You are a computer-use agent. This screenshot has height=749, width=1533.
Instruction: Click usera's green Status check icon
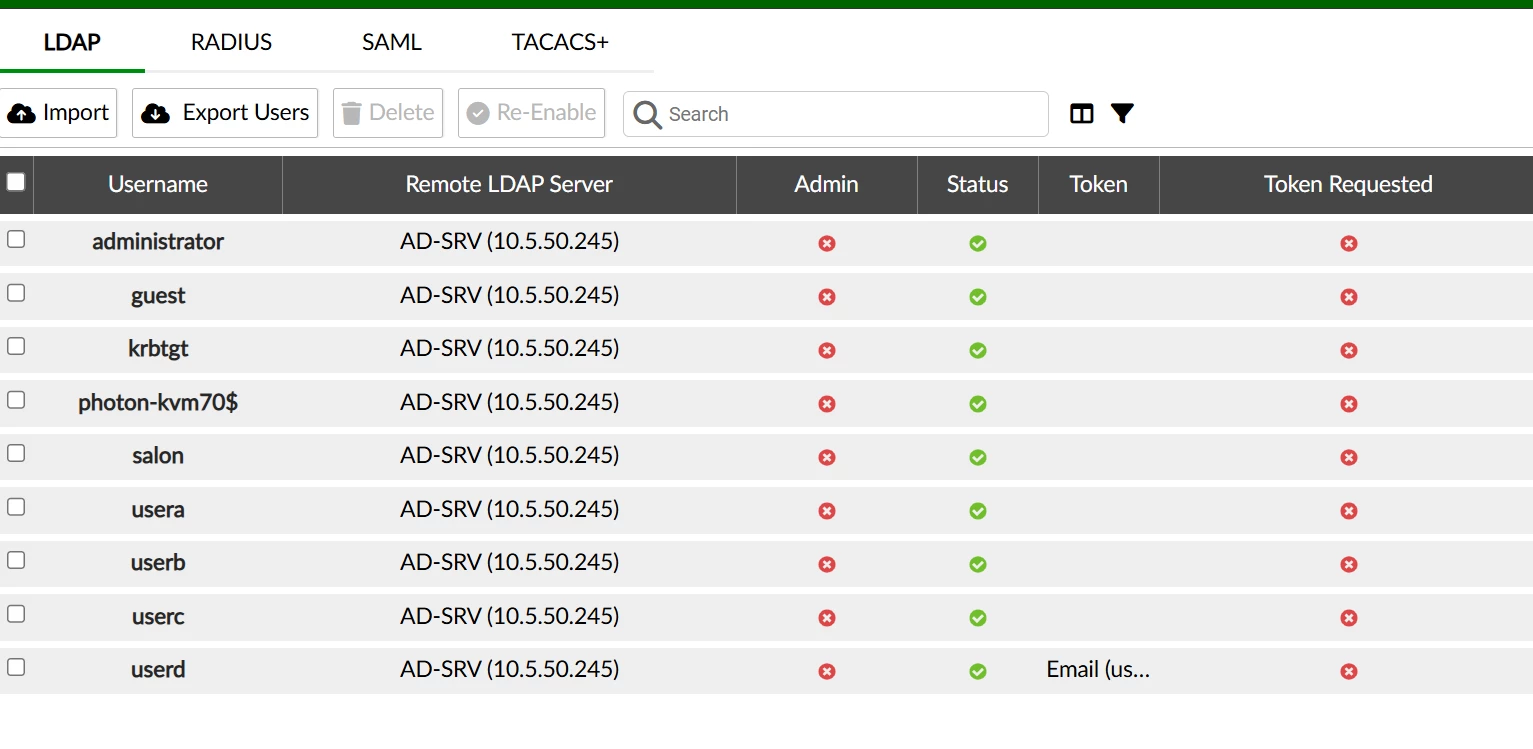978,511
